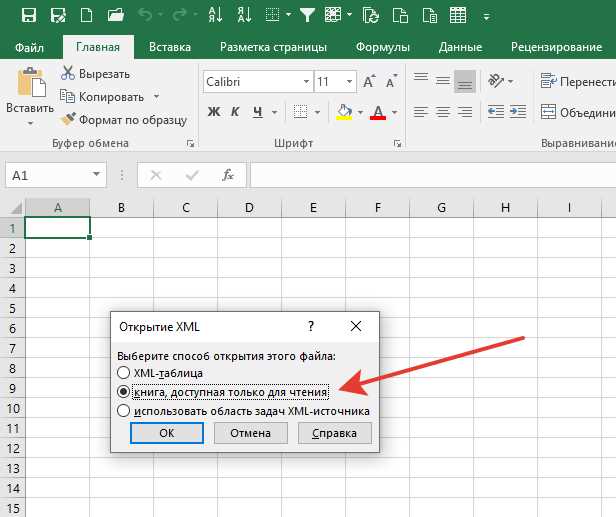This screenshot has width=616, height=517.
Task: Apply red font color A
Action: [378, 112]
